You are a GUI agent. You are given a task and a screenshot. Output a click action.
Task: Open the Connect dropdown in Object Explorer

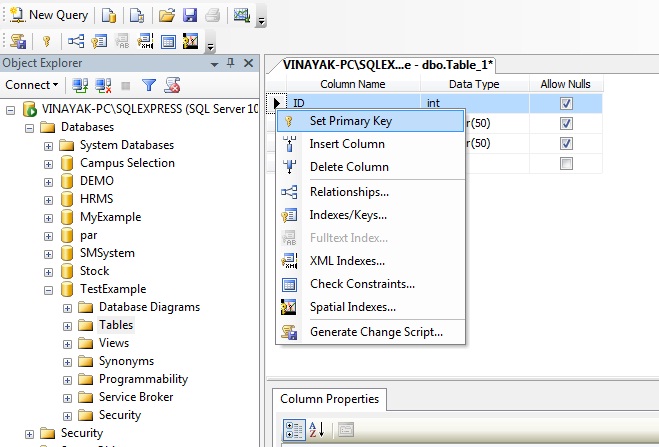pyautogui.click(x=29, y=86)
